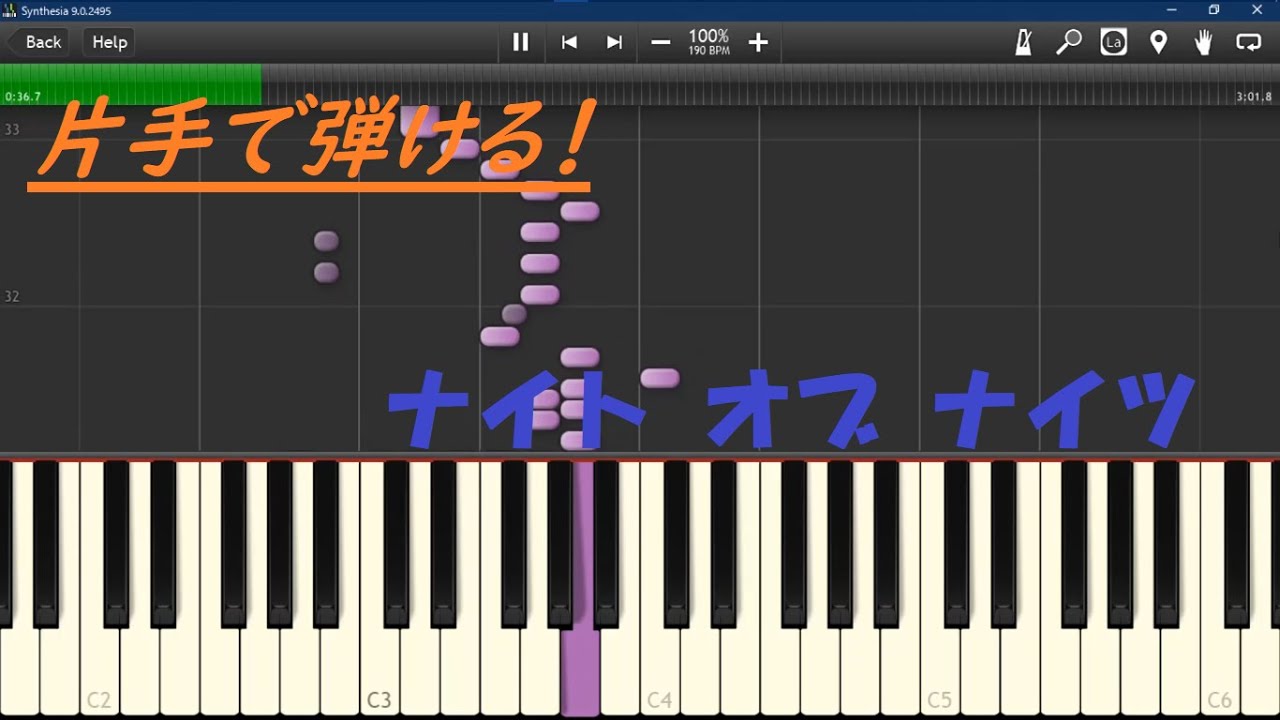The height and width of the screenshot is (720, 1280).
Task: Click the total time 3:01.8 label
Action: (x=1254, y=97)
